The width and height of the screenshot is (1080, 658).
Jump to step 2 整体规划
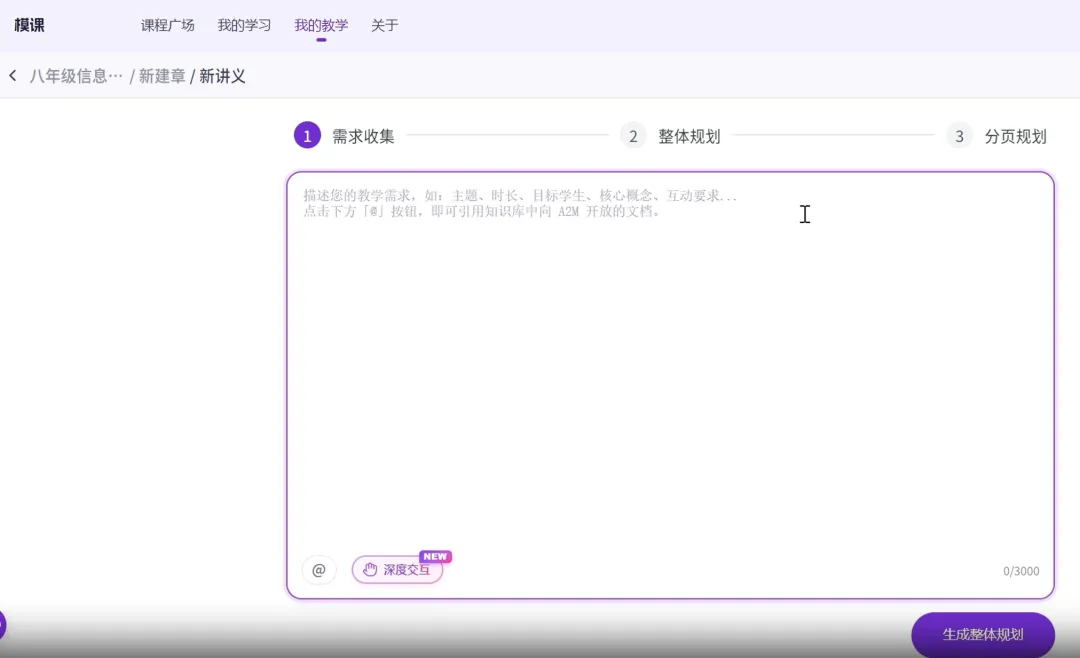point(670,136)
